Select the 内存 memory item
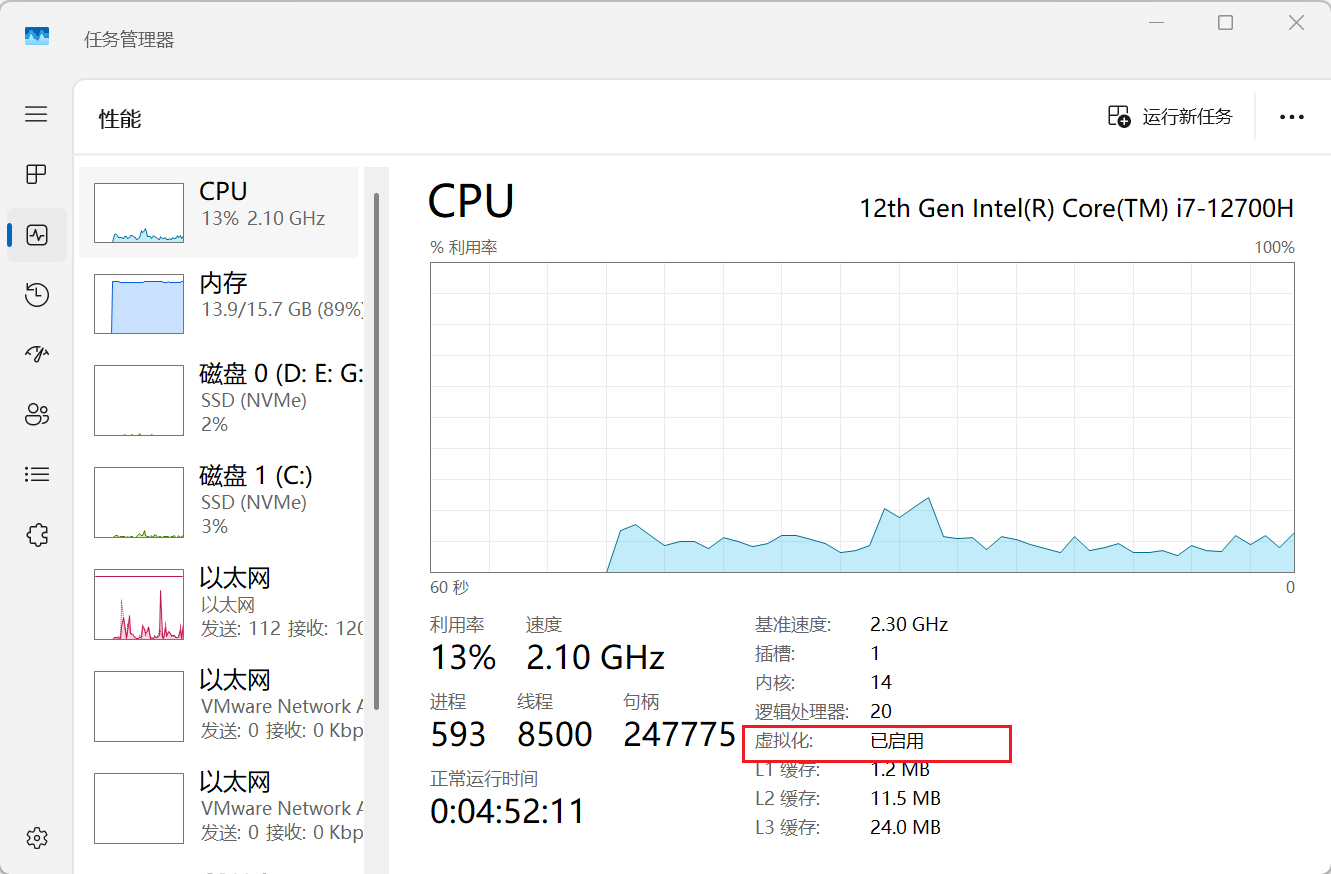This screenshot has height=874, width=1331. [x=220, y=303]
